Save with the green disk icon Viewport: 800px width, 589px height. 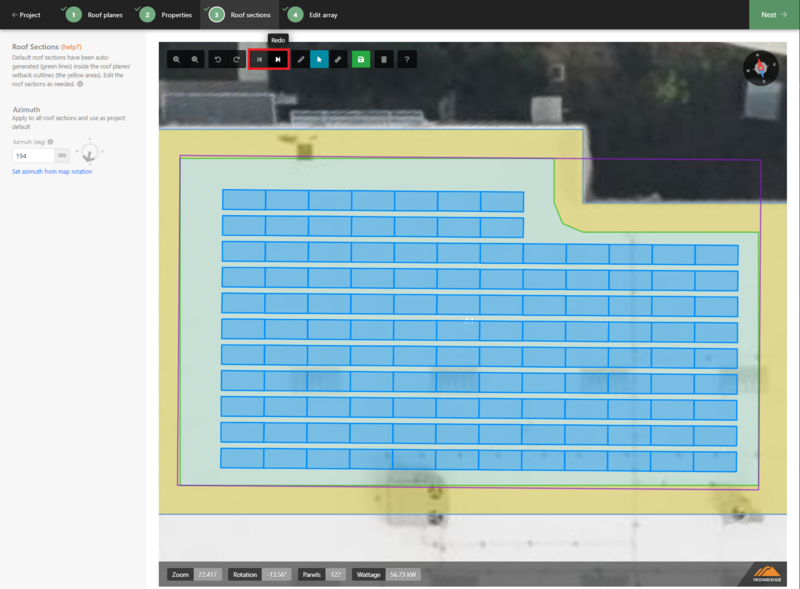pos(361,60)
